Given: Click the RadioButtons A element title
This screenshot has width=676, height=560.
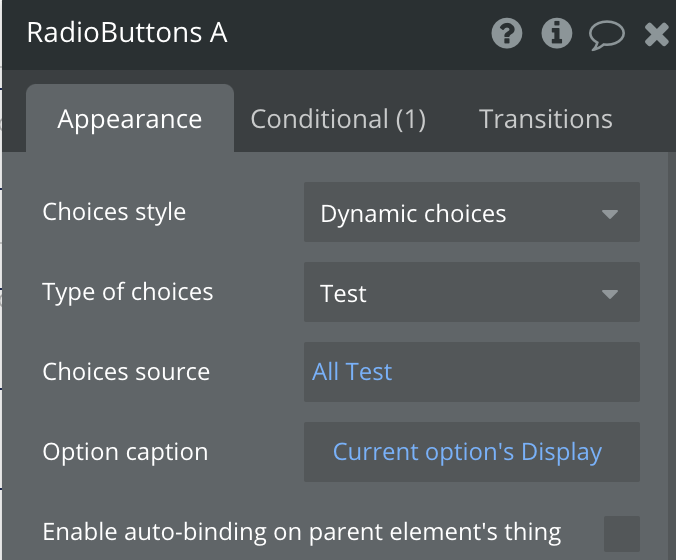Looking at the screenshot, I should pyautogui.click(x=127, y=33).
